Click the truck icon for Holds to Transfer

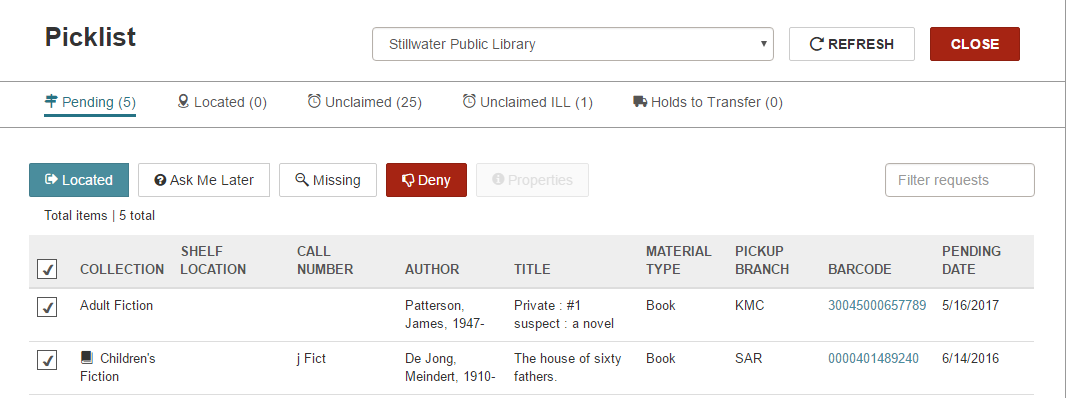point(640,101)
